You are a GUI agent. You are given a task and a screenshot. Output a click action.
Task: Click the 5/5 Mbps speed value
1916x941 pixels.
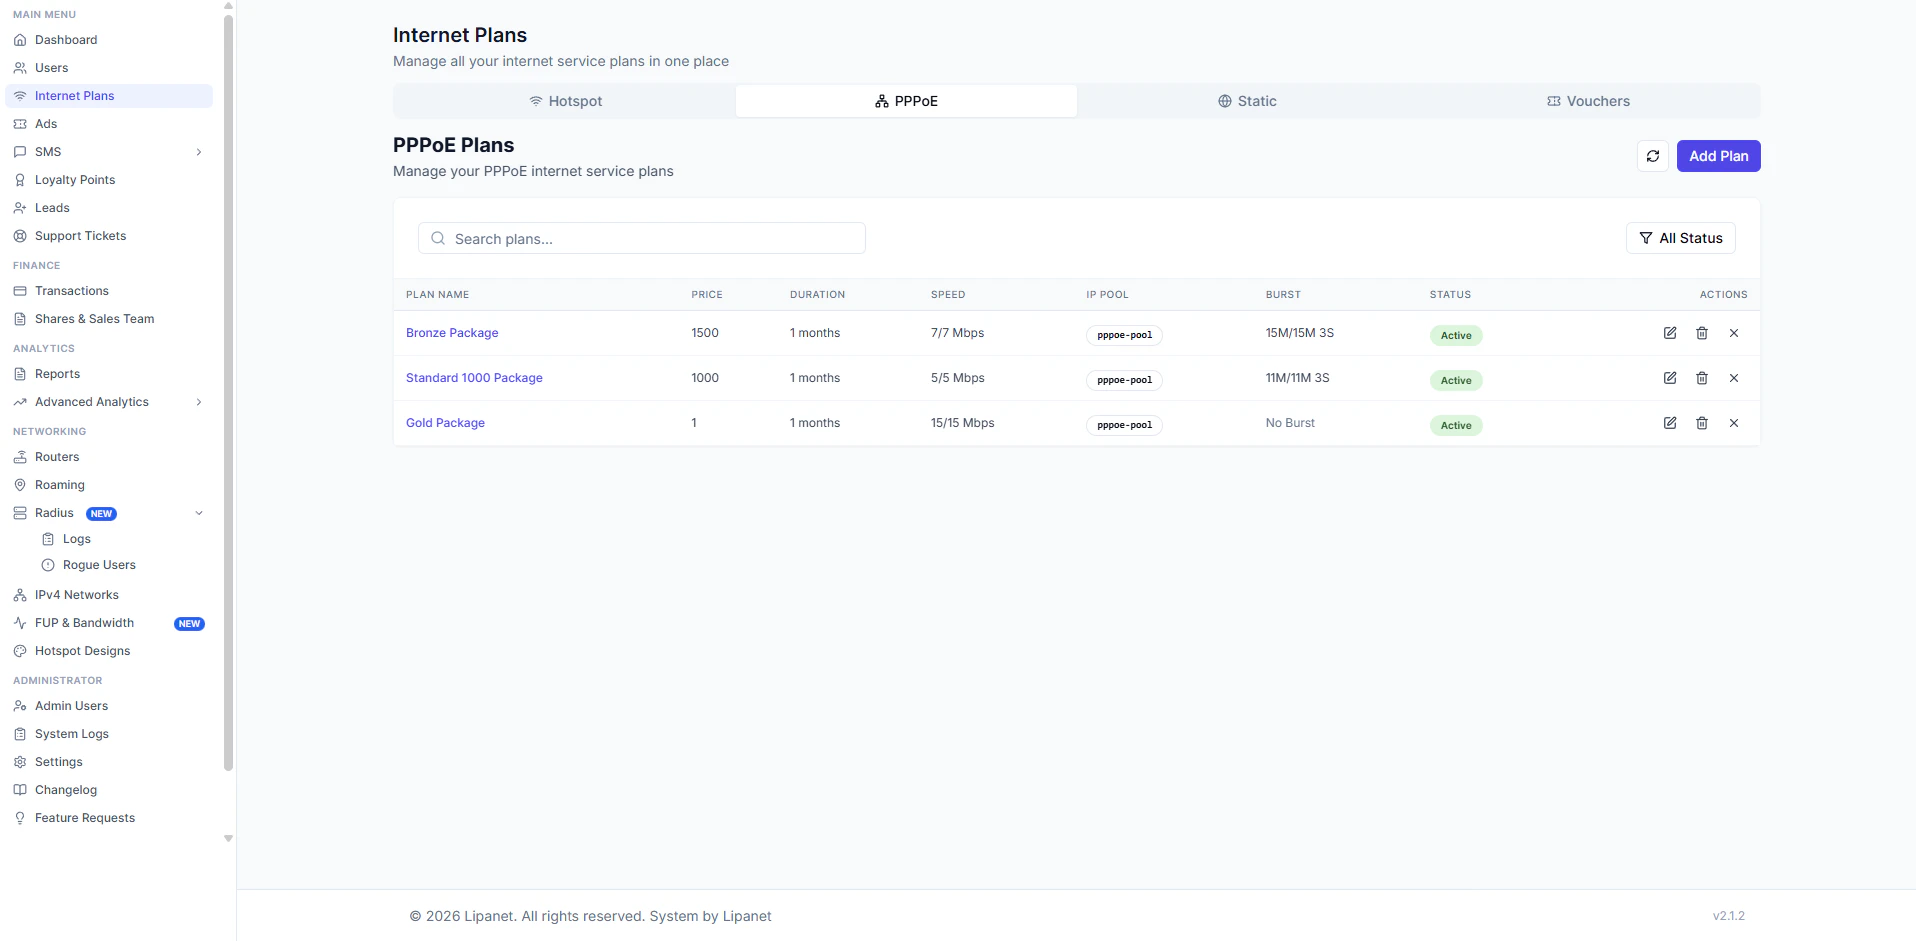pos(958,378)
